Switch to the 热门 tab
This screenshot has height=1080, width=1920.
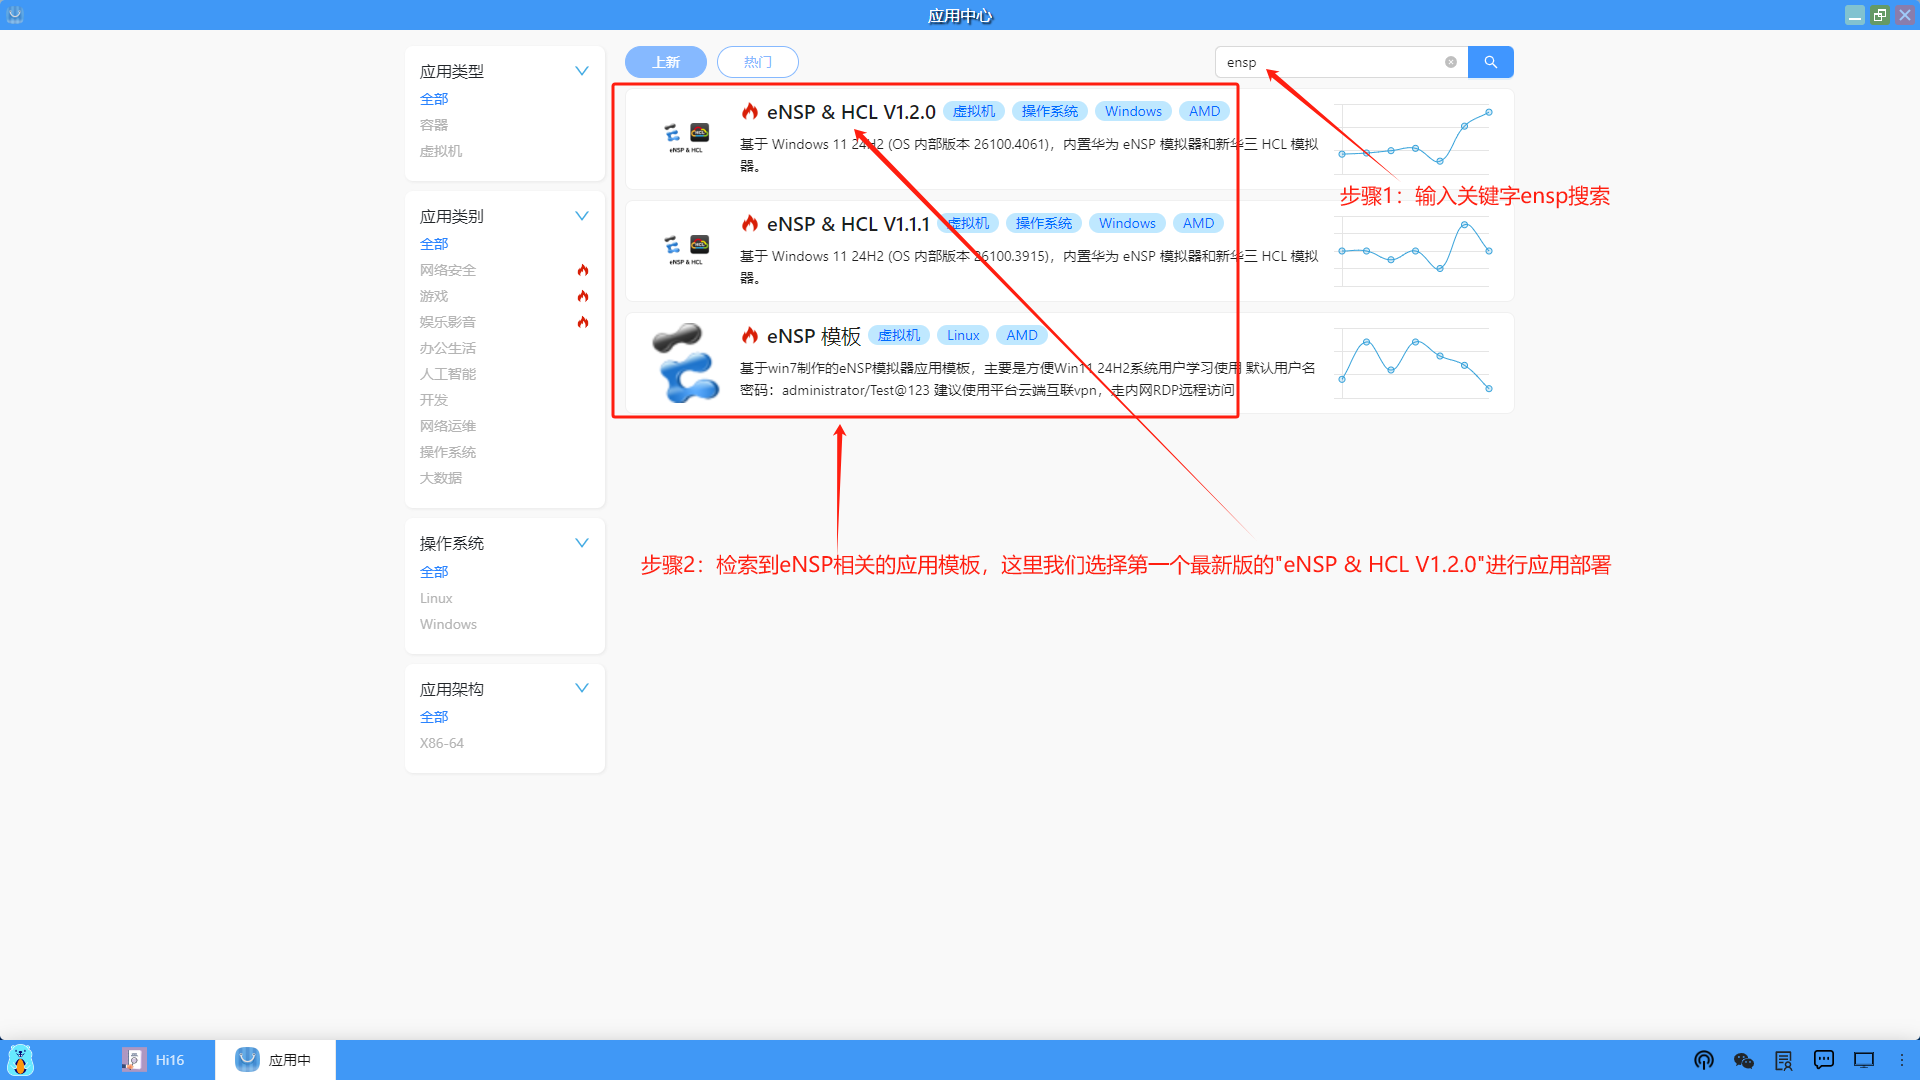click(x=757, y=62)
